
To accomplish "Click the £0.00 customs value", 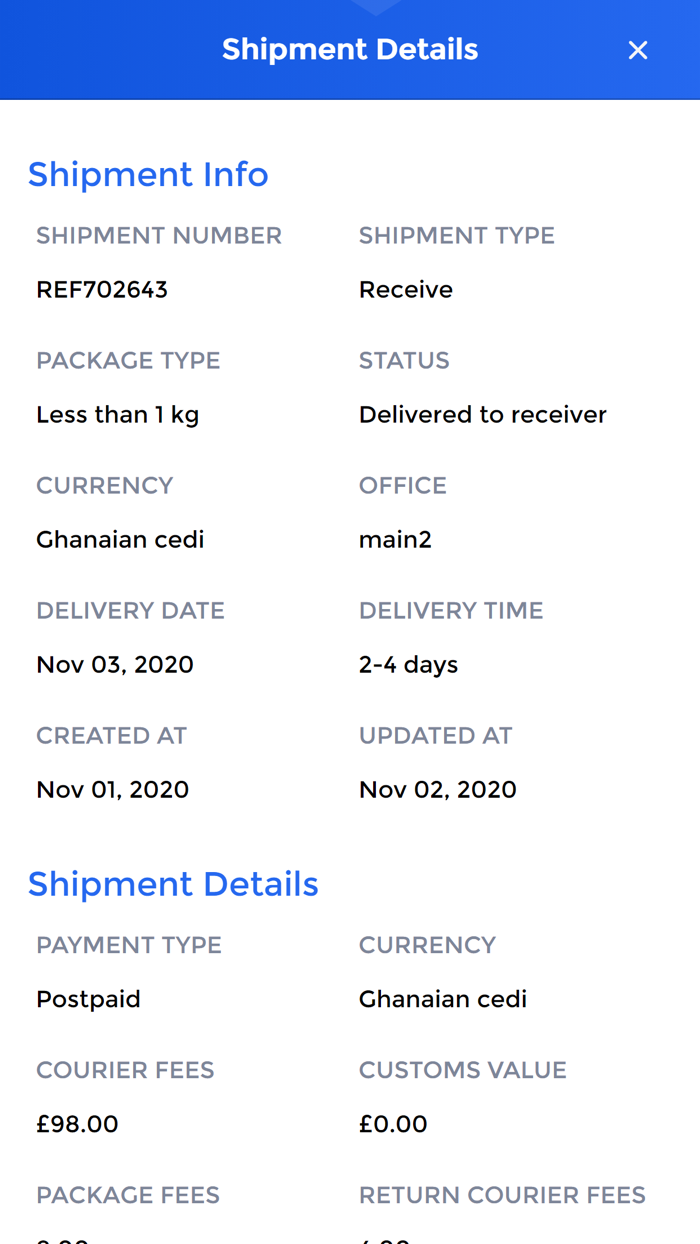I will coord(393,1123).
